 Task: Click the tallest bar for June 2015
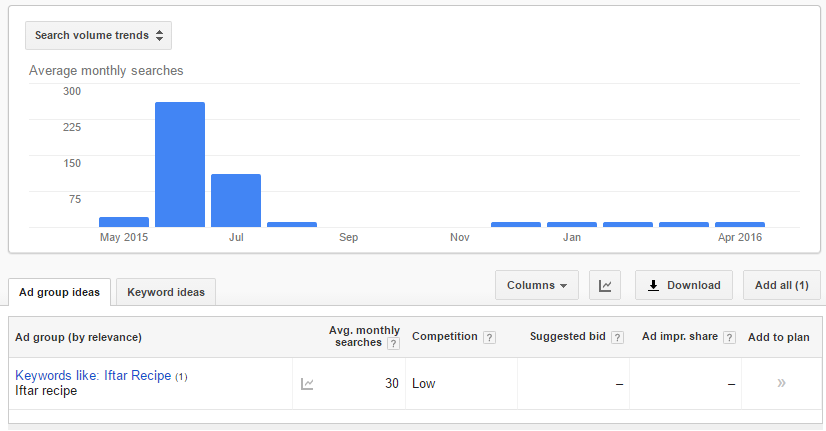tap(180, 164)
